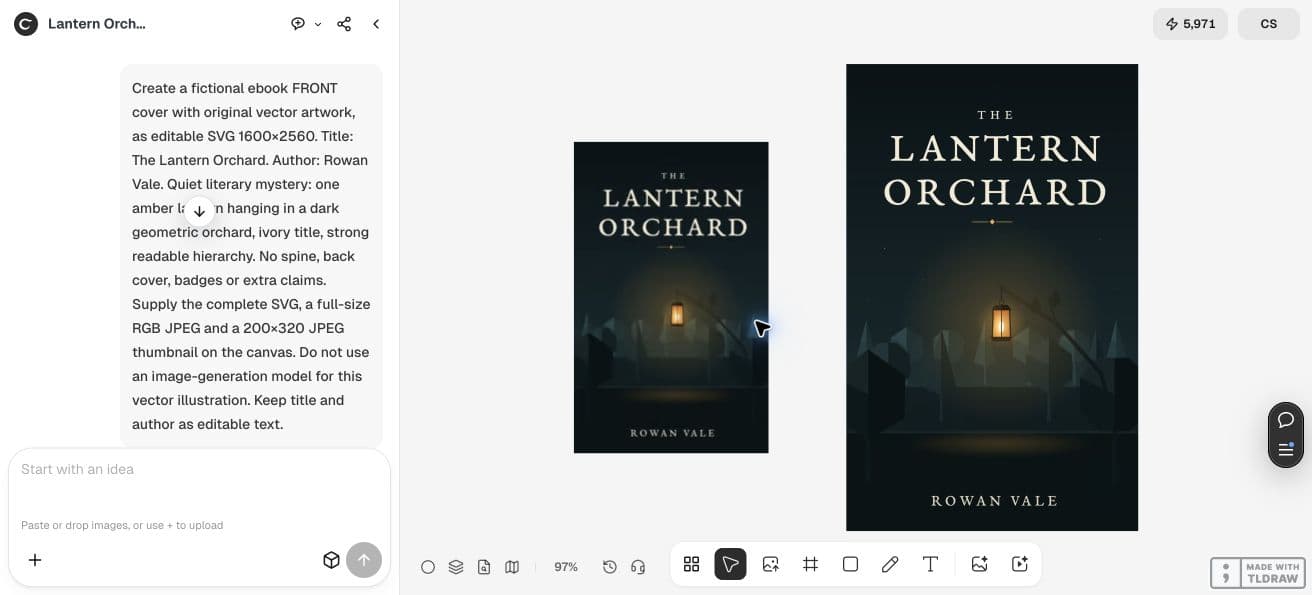Open the 97% zoom level control
The width and height of the screenshot is (1312, 595).
pos(566,567)
